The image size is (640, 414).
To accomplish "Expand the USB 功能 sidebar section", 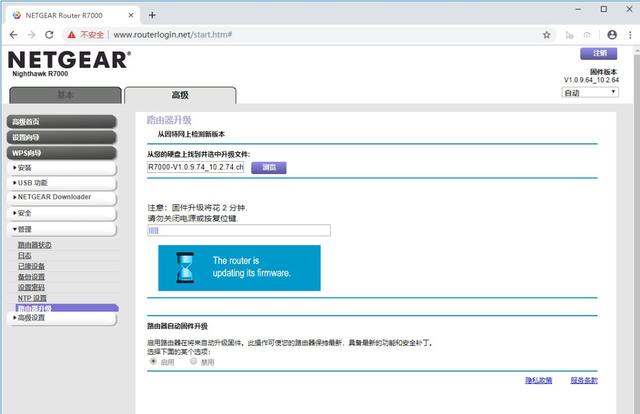I will point(62,183).
